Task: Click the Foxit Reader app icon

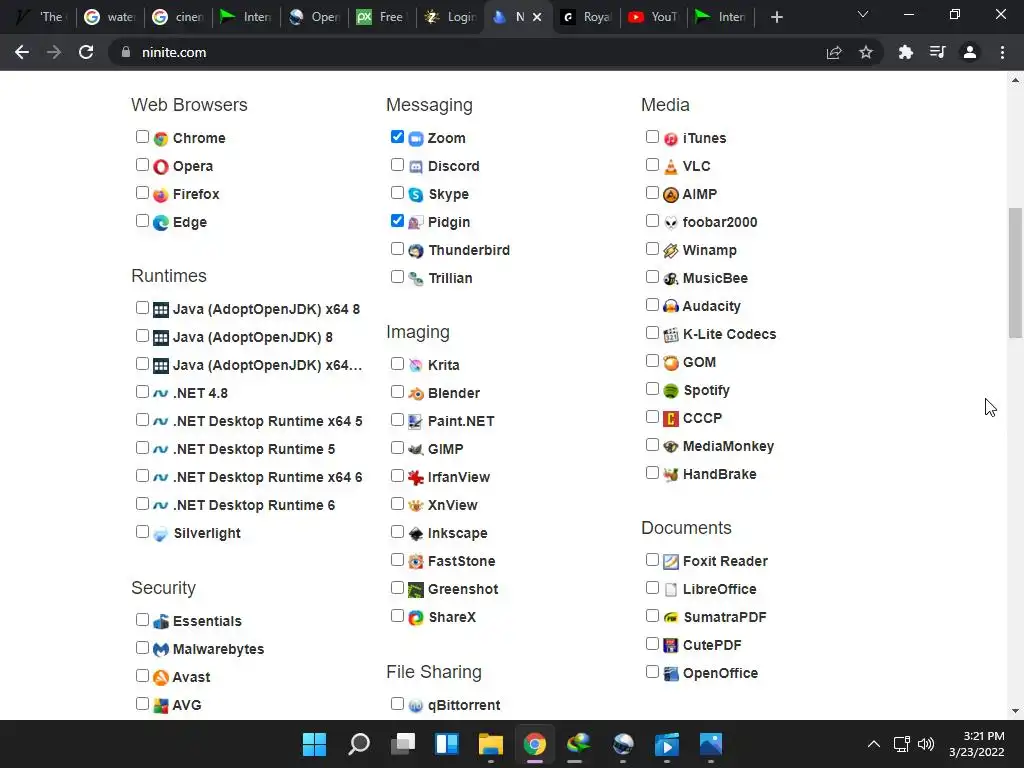Action: (x=671, y=562)
